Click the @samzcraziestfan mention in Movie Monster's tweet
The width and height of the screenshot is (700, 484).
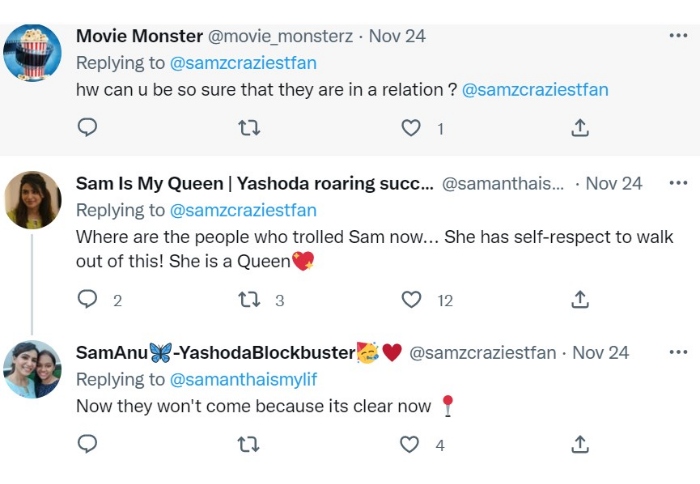(534, 89)
